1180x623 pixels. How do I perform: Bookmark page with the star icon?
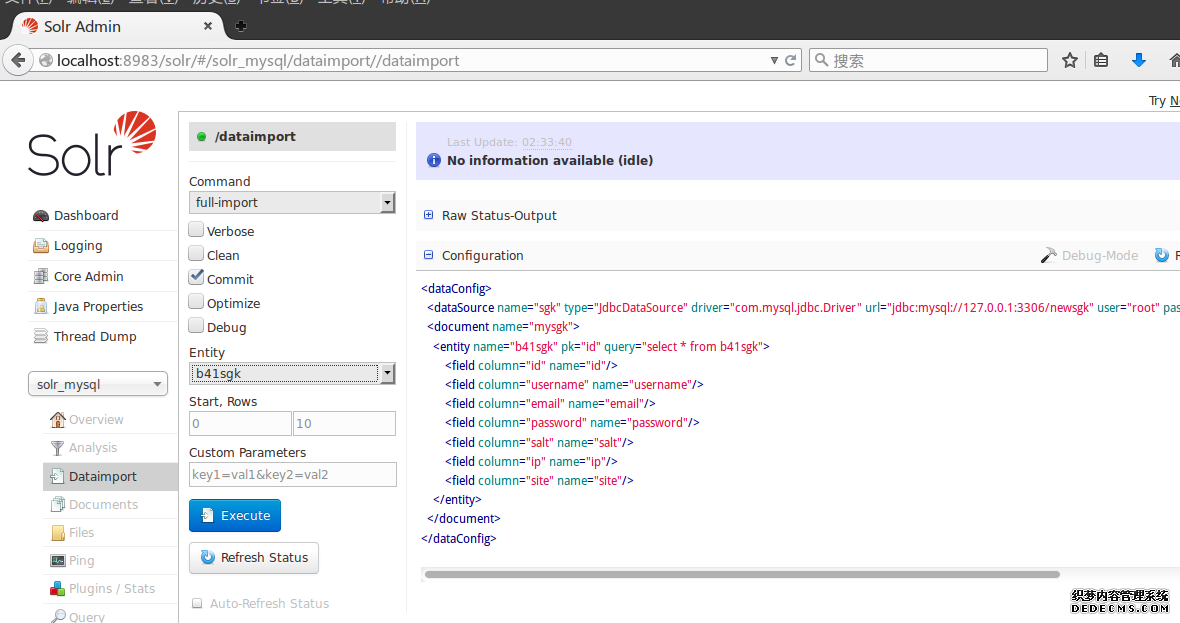click(1070, 61)
